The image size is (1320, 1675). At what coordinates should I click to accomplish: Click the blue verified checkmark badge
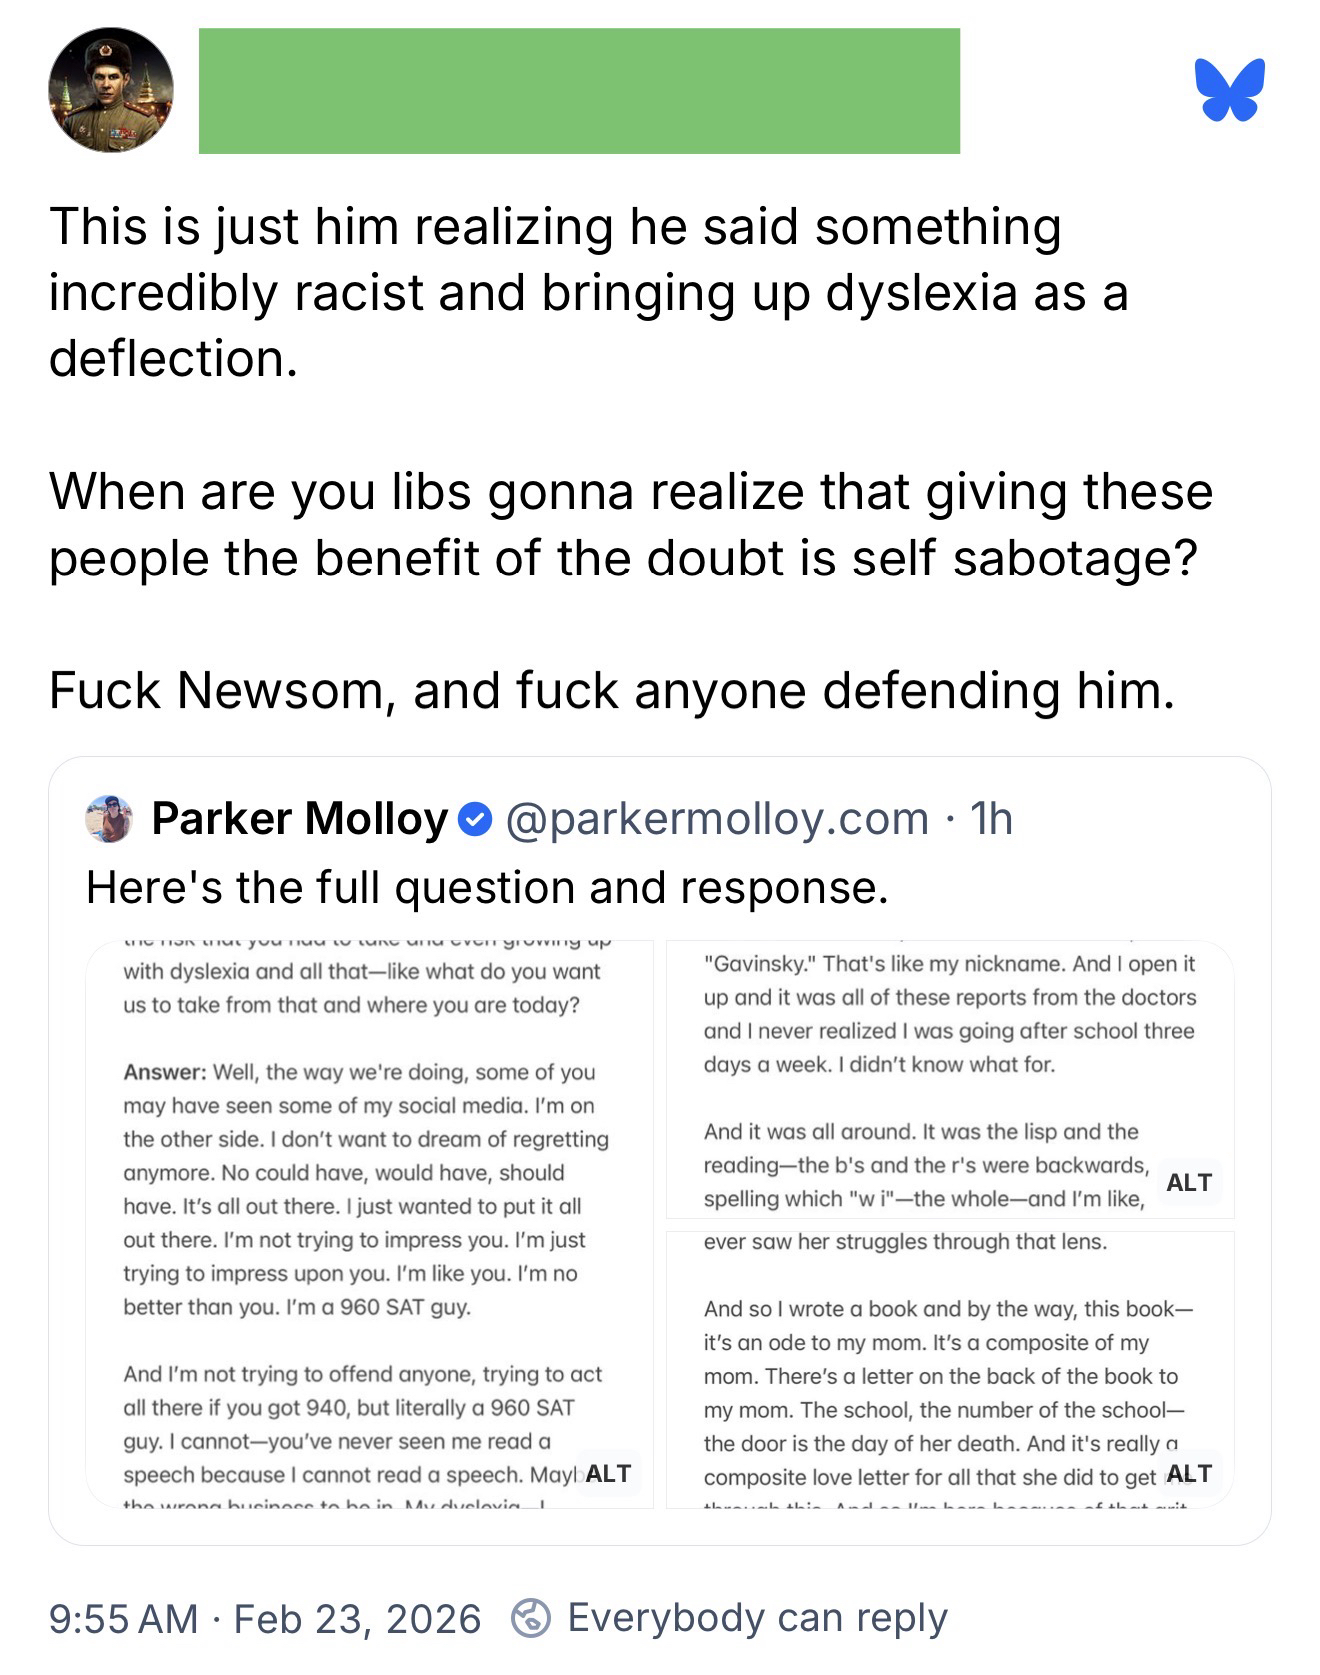coord(474,820)
